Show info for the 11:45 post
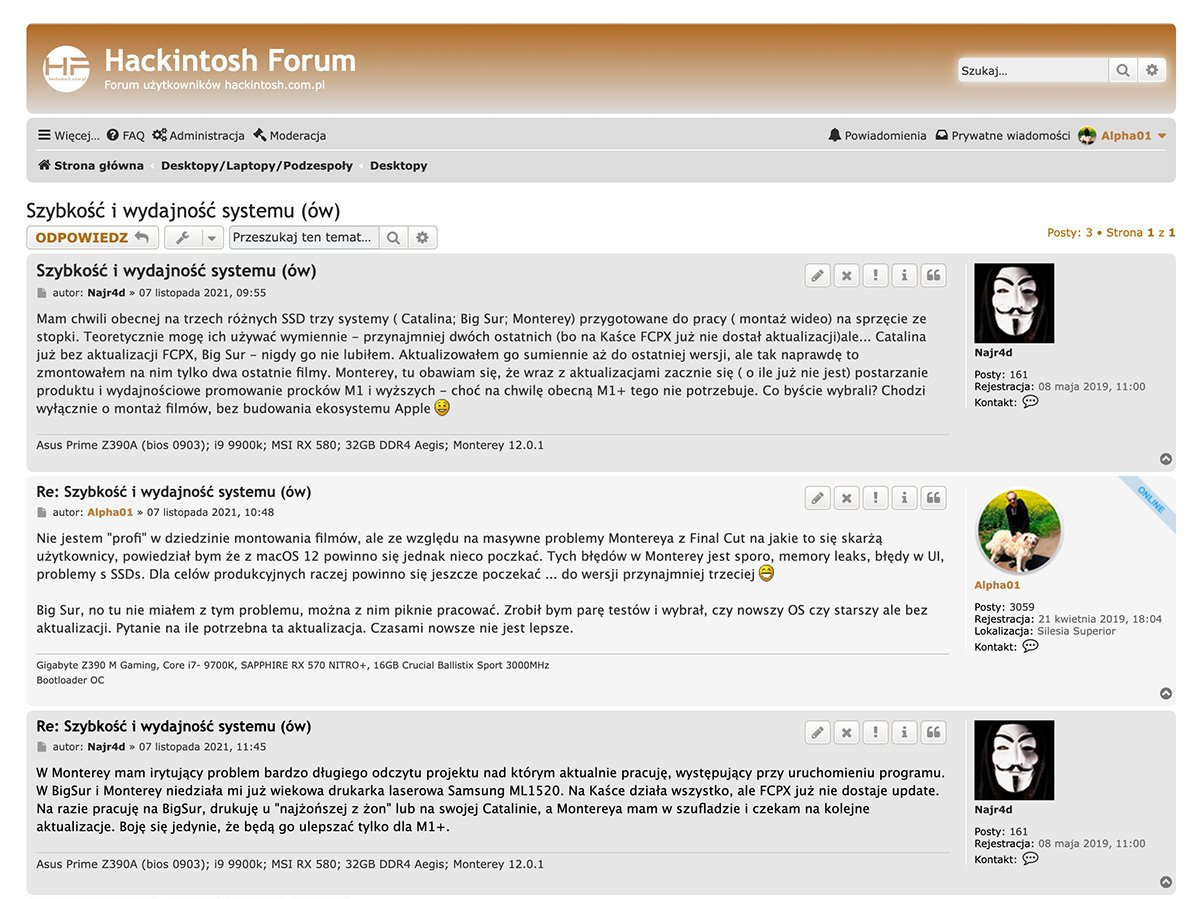This screenshot has height=899, width=1200. (904, 732)
